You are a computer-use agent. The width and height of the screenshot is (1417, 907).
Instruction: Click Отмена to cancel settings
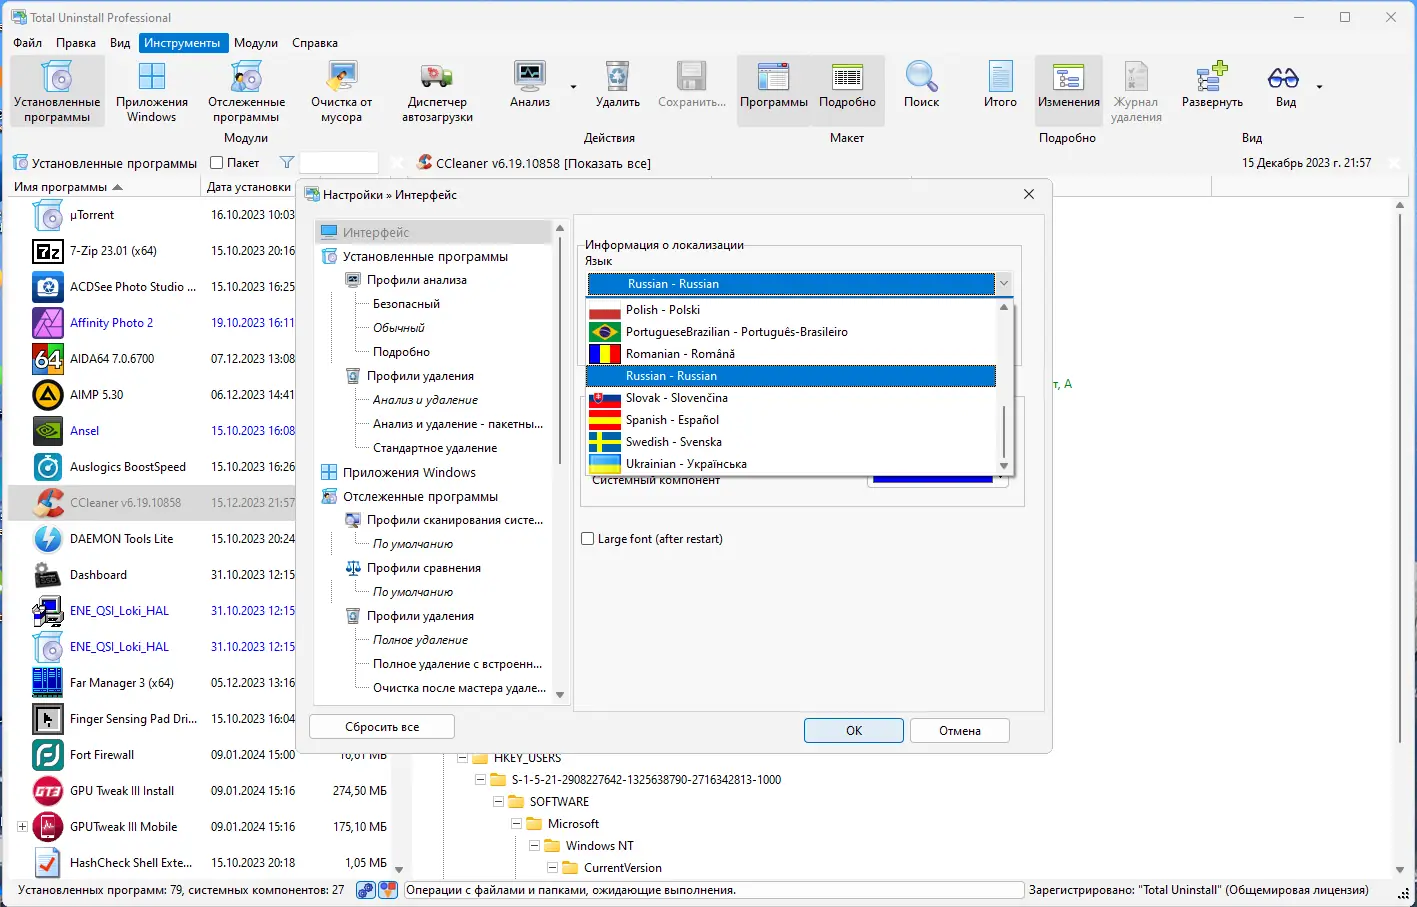[x=960, y=731]
